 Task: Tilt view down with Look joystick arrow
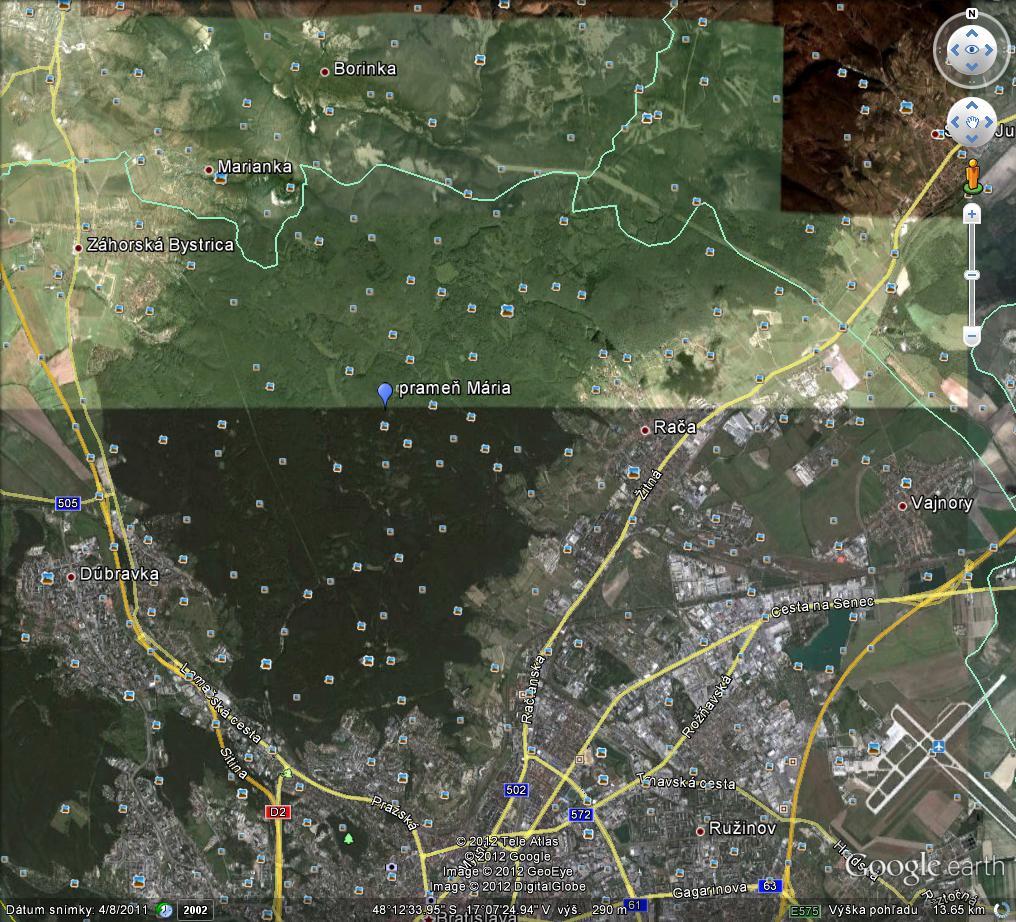point(971,67)
